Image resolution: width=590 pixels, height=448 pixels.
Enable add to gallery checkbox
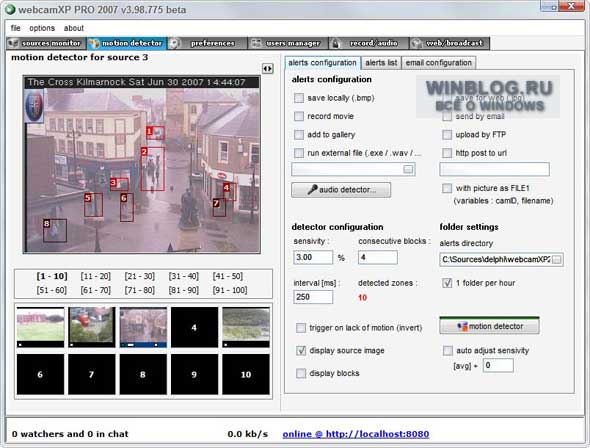pos(299,135)
